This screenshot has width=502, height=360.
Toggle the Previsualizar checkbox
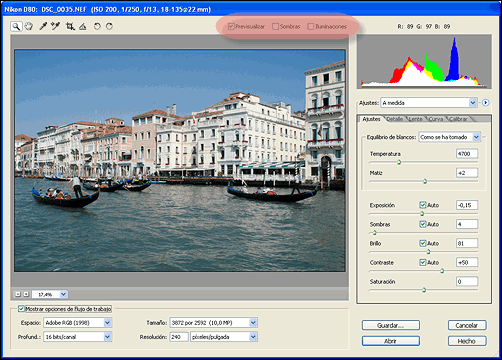(231, 26)
